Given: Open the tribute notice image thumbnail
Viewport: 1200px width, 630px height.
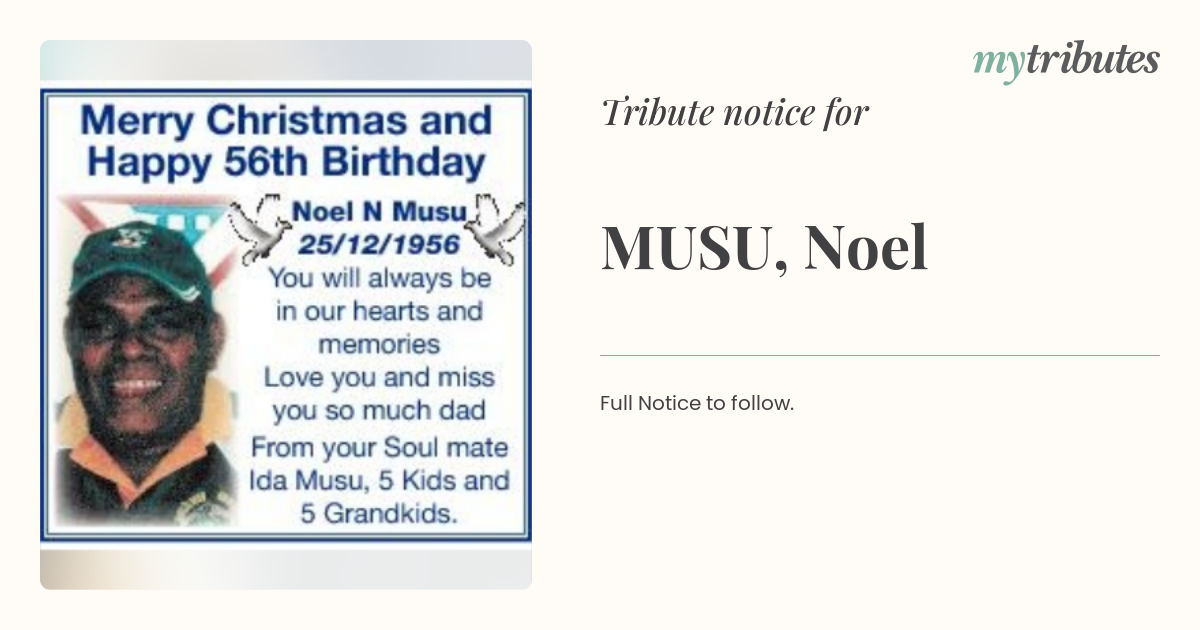Looking at the screenshot, I should click(286, 315).
